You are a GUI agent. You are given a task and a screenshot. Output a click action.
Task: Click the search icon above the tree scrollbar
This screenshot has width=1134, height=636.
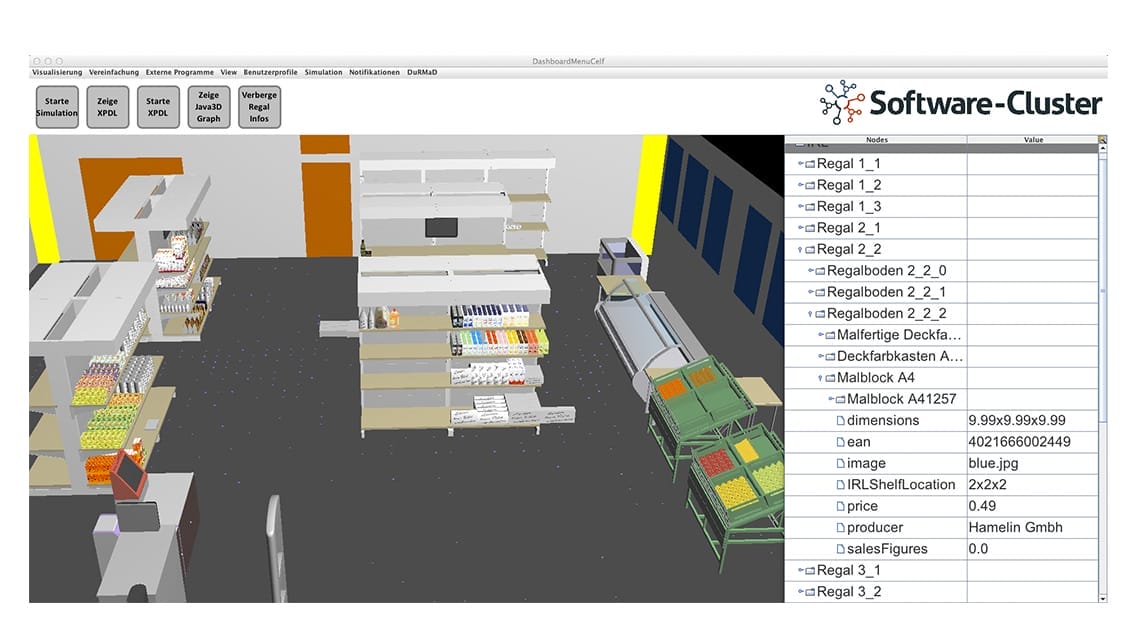pos(1102,140)
